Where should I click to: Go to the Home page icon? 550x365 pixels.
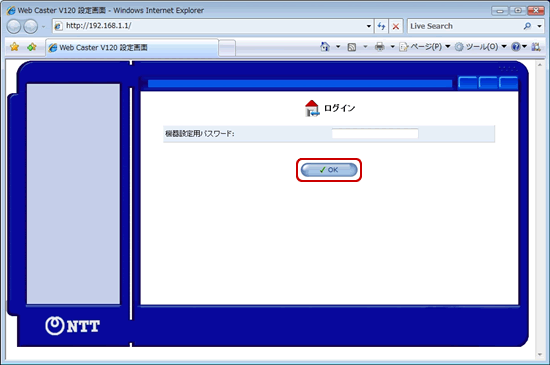(x=325, y=47)
